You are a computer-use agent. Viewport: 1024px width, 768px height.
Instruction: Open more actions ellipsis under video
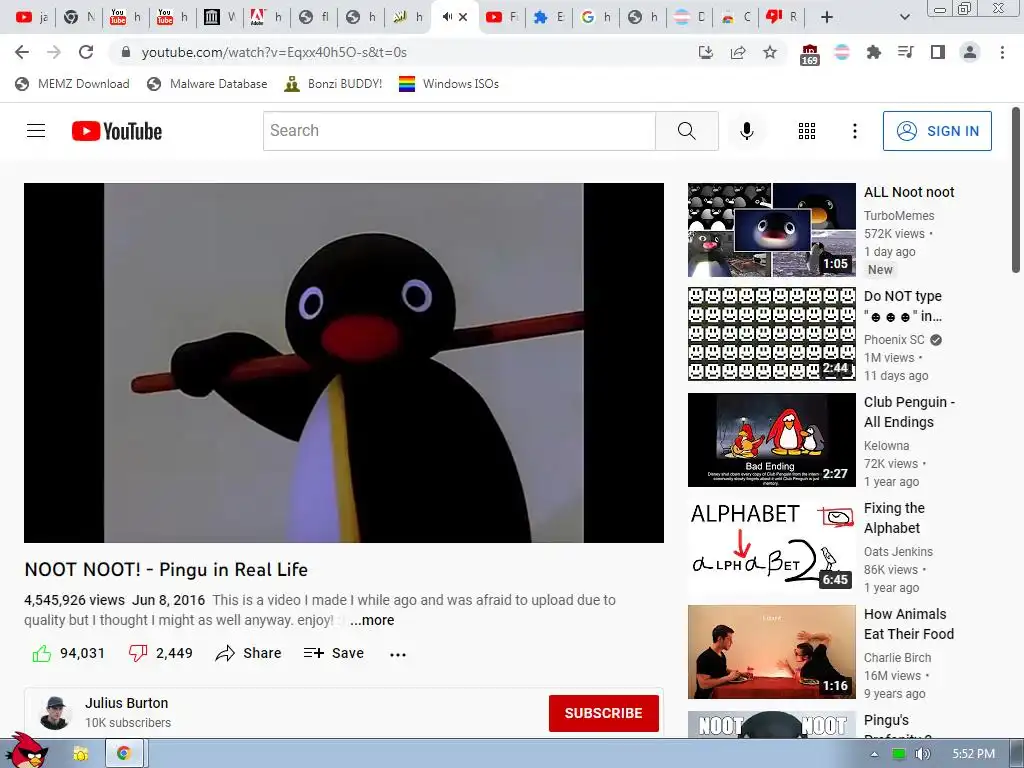(398, 654)
